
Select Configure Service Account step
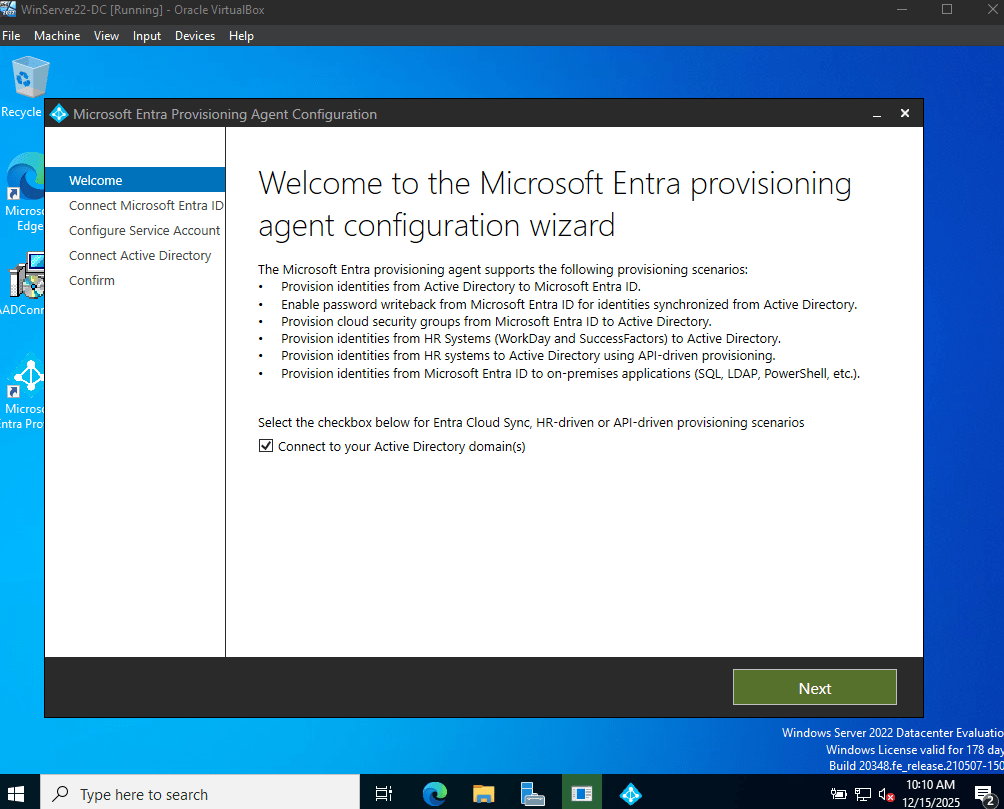[144, 231]
